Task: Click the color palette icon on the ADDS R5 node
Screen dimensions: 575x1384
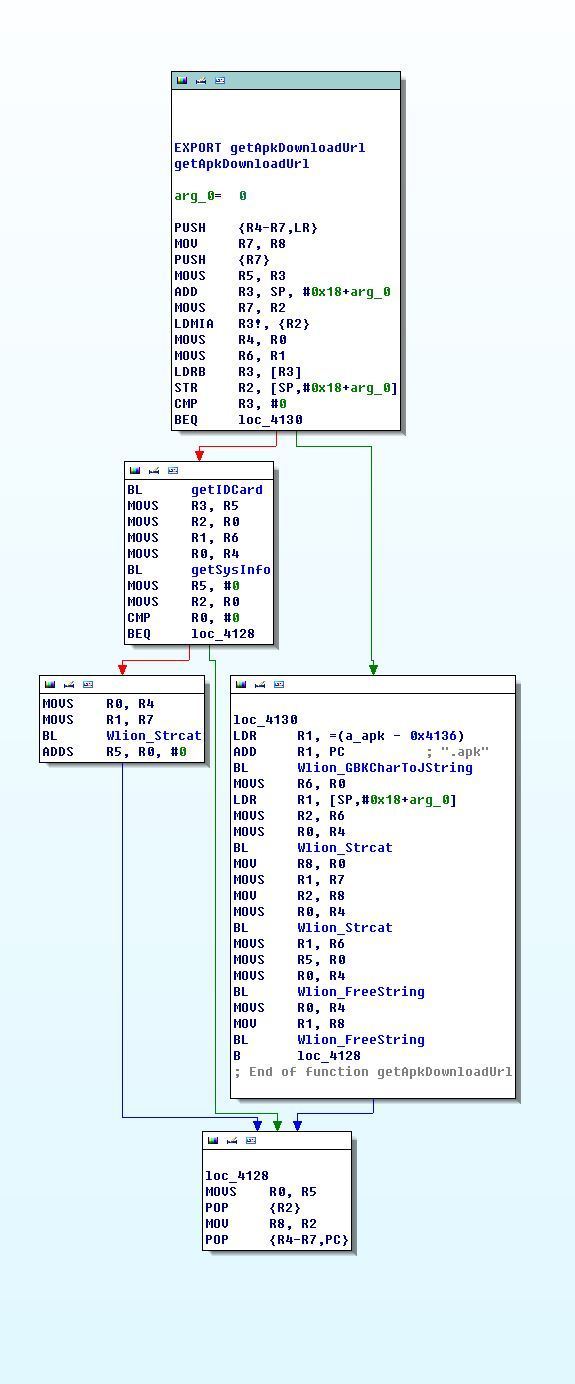Action: (x=50, y=684)
